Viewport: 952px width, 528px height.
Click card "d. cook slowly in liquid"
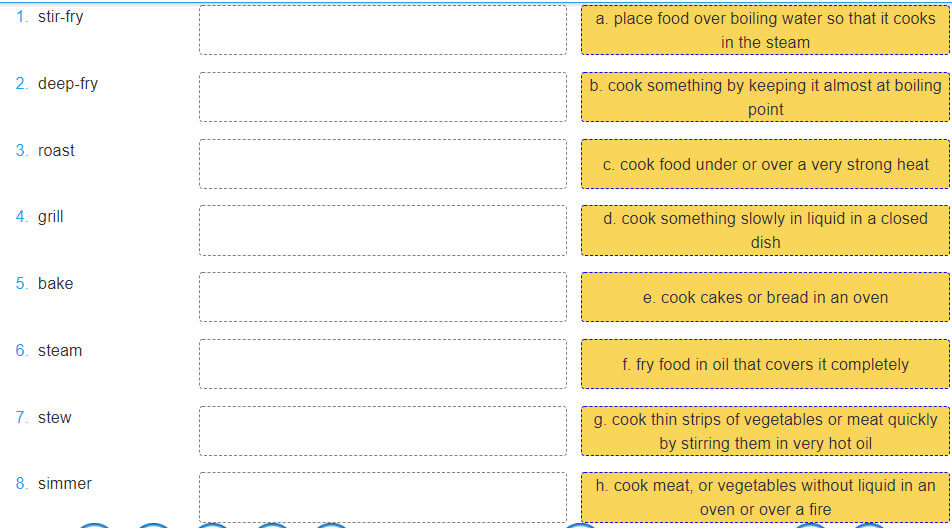coord(765,230)
